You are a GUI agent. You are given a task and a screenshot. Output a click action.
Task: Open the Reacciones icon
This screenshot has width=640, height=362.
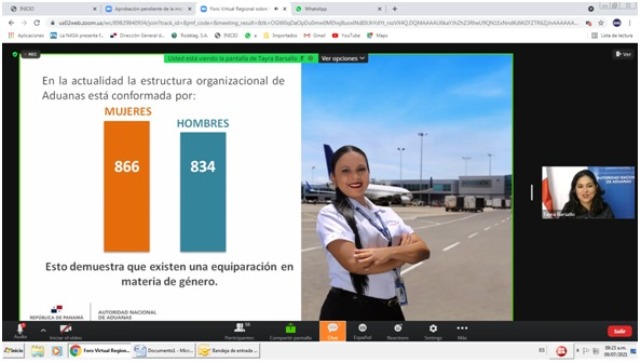398,331
